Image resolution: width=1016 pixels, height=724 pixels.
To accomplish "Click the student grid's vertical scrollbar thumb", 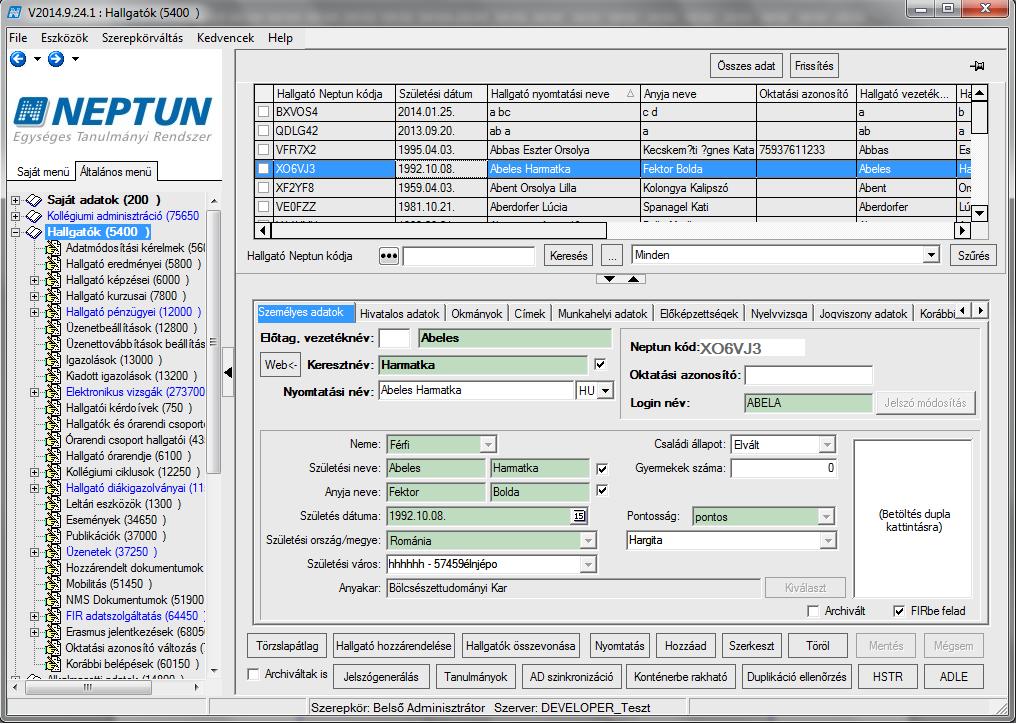I will [980, 118].
